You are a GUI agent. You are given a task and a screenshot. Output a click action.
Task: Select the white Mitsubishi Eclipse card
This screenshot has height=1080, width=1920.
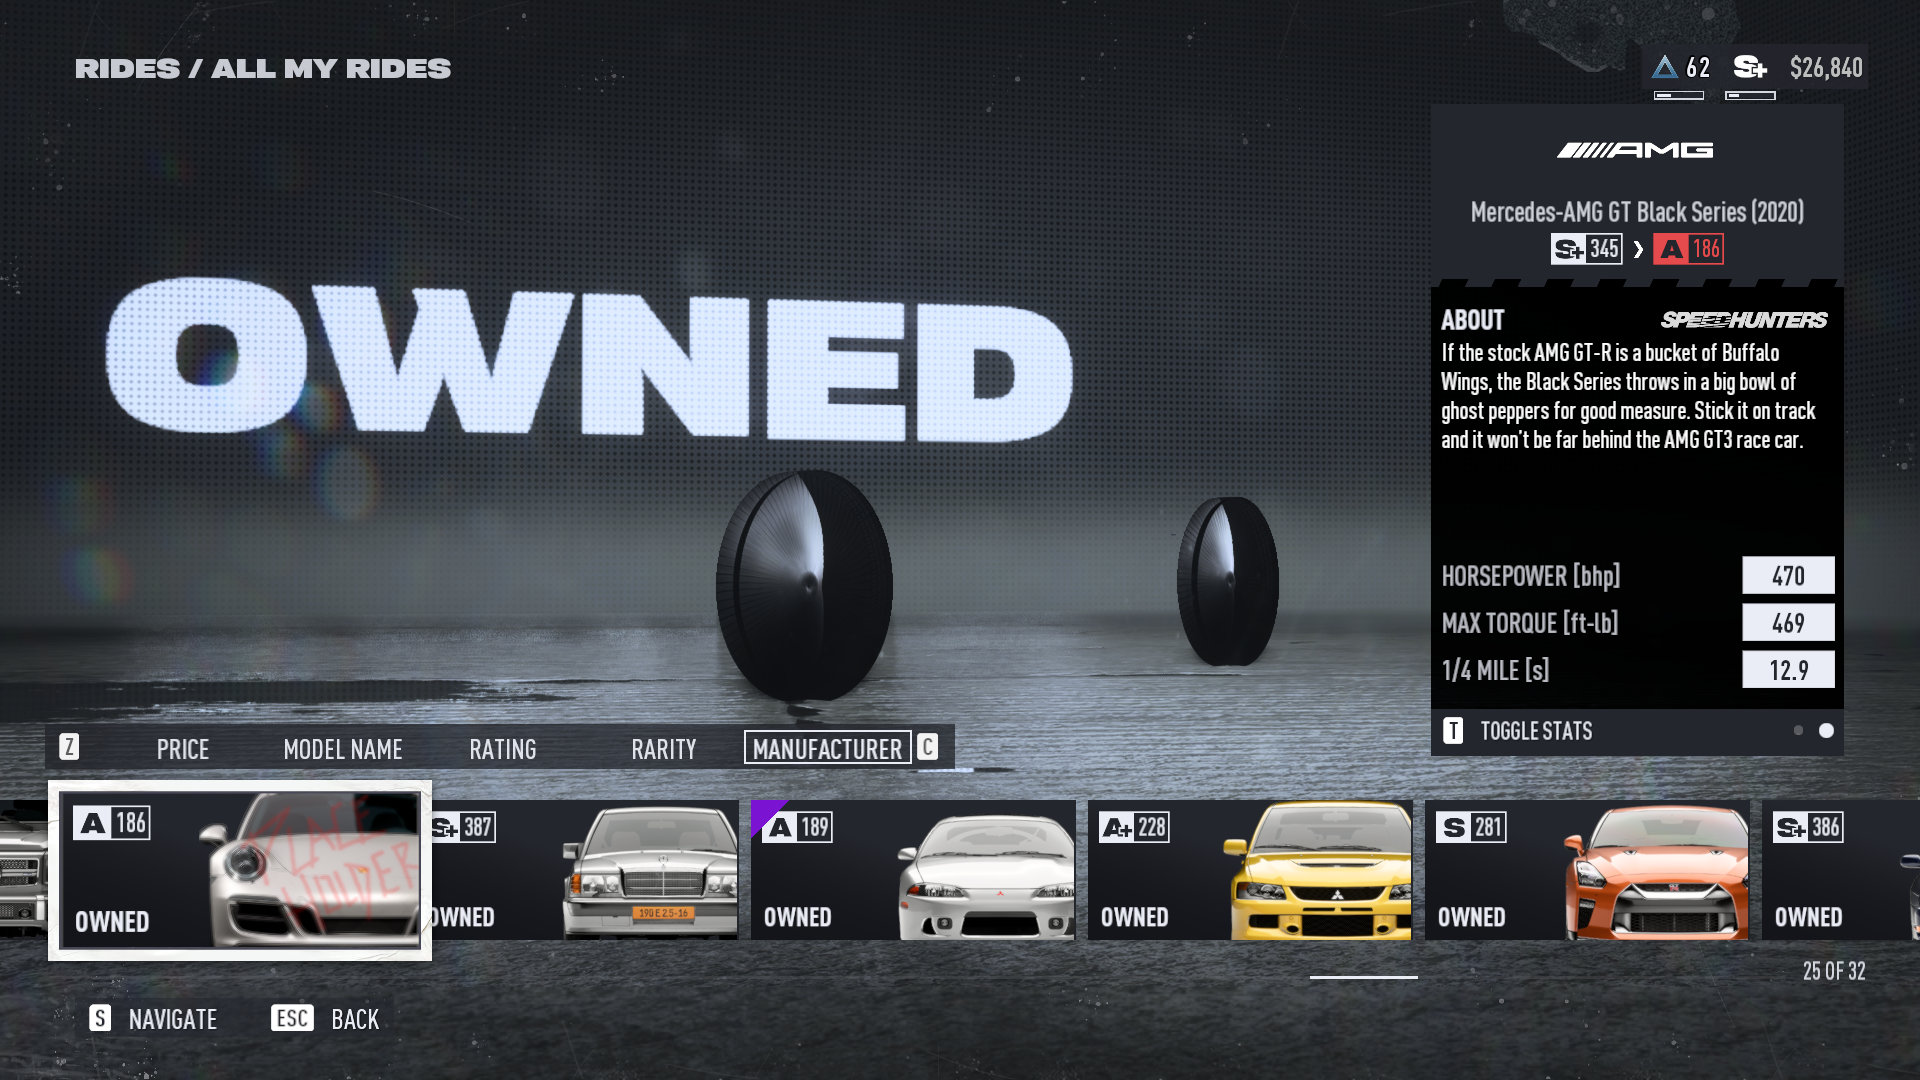point(913,869)
